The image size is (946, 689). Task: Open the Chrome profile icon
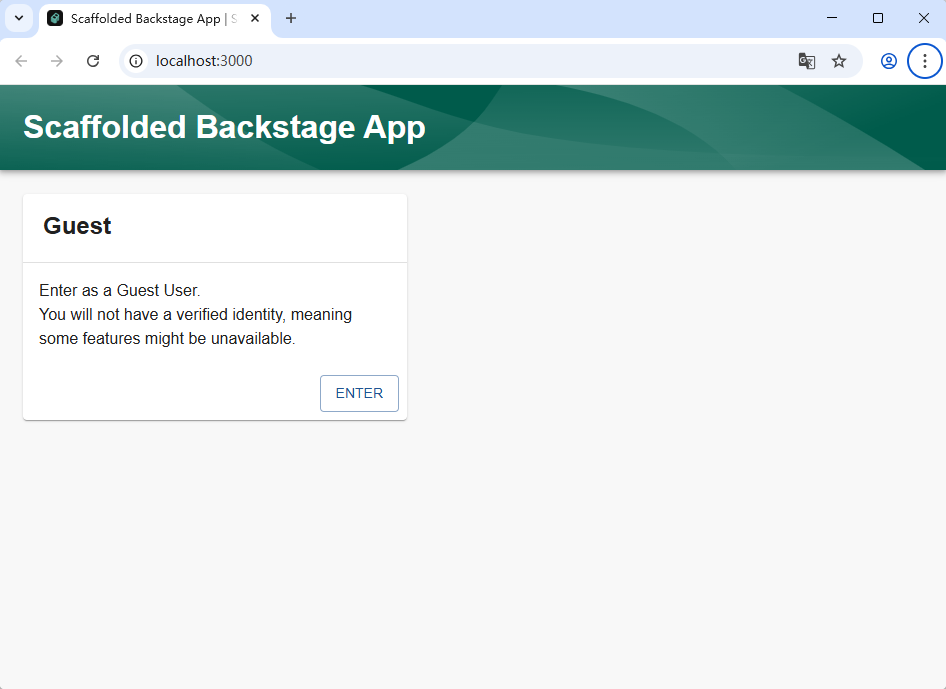[x=888, y=61]
